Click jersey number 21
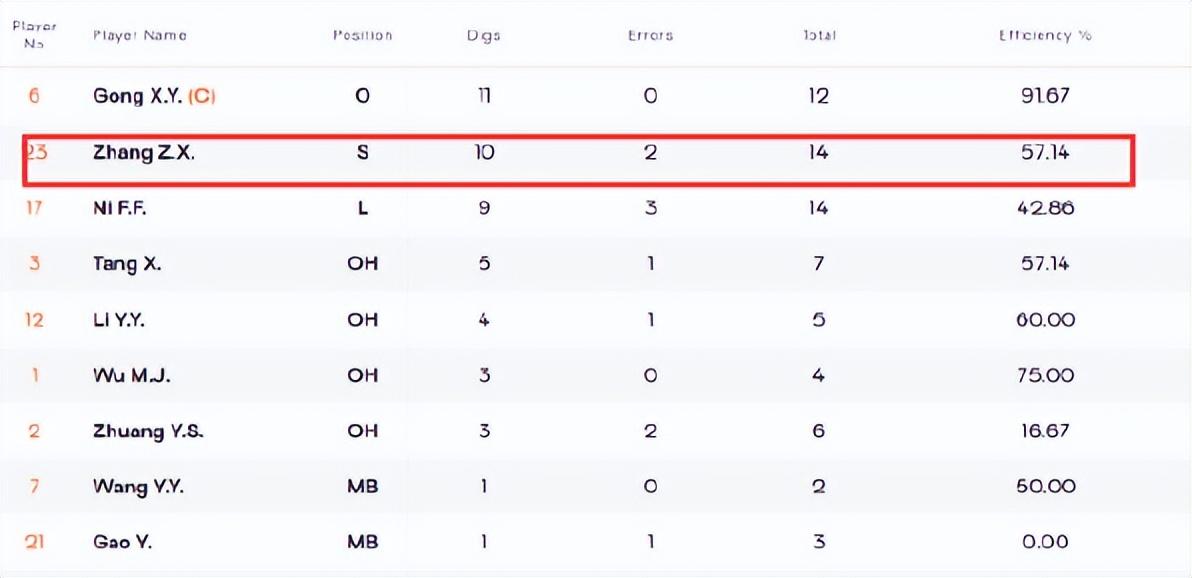 pyautogui.click(x=34, y=542)
